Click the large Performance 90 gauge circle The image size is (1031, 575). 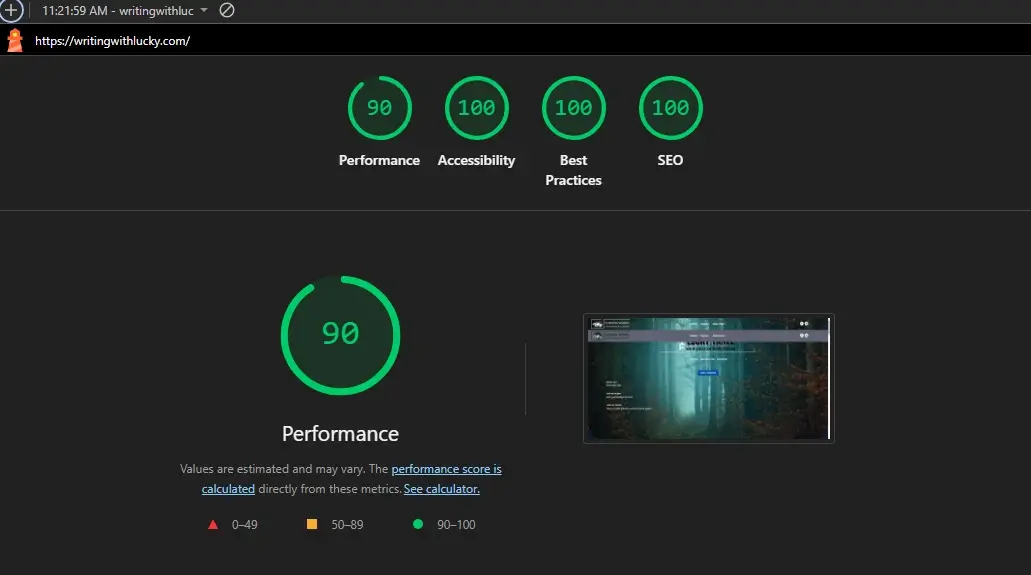tap(340, 334)
